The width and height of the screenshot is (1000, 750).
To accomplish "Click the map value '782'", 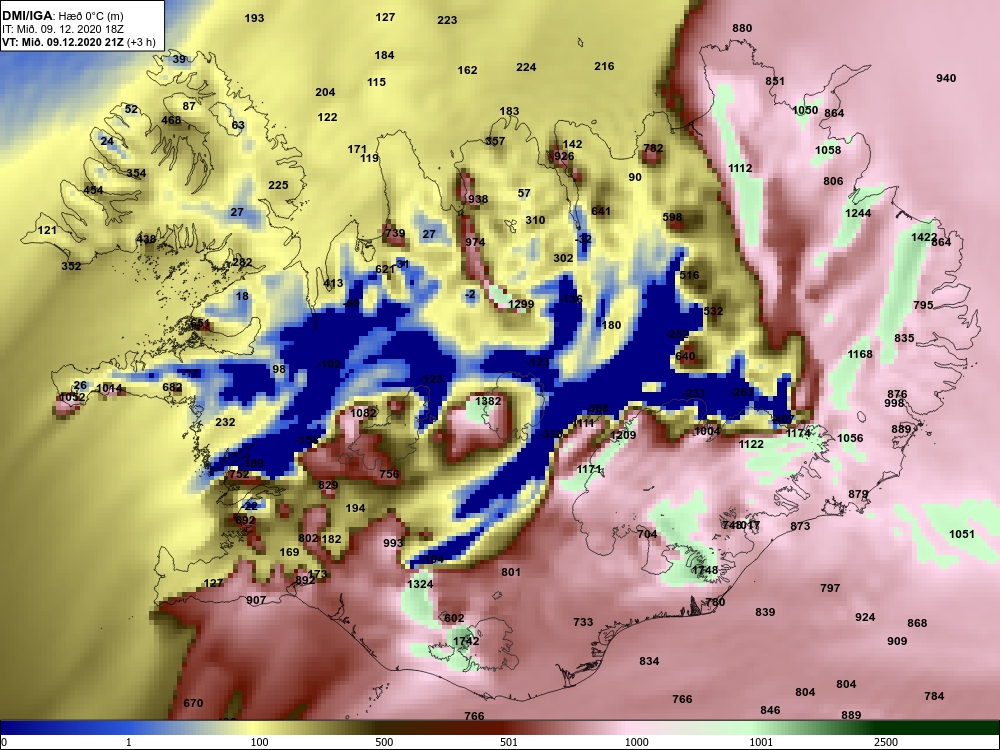I will point(653,148).
